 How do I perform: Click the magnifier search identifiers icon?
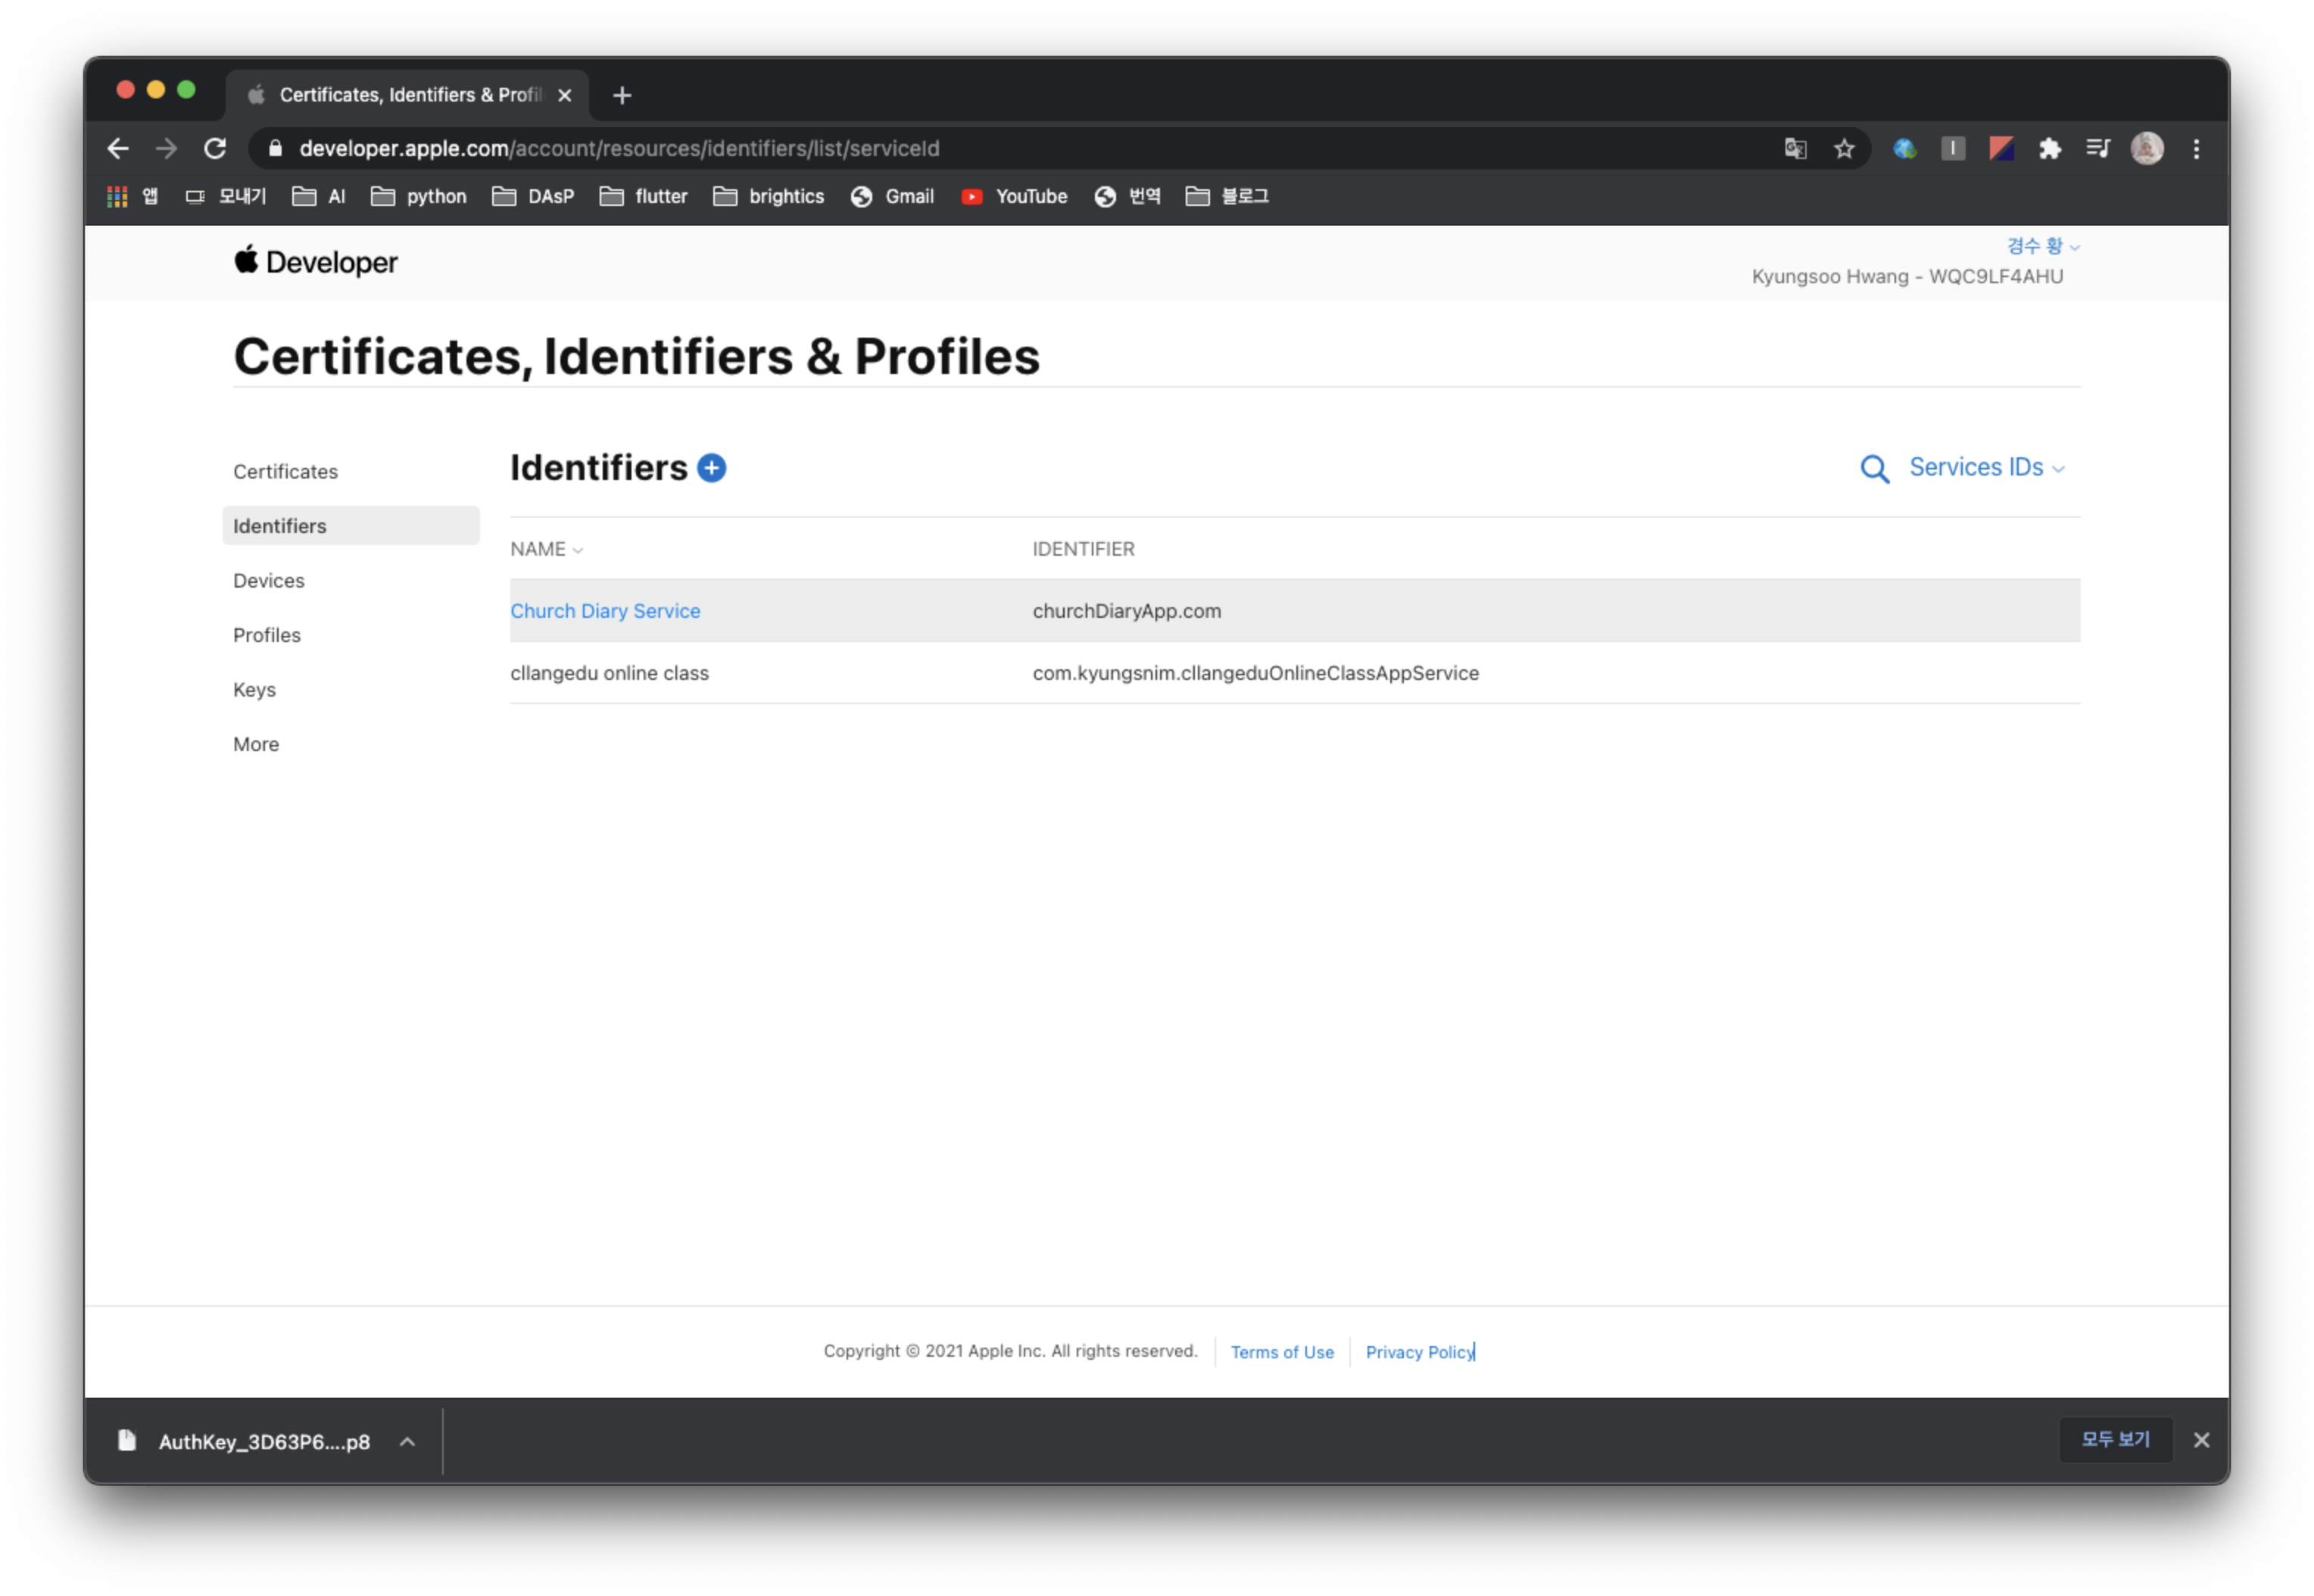click(1874, 469)
